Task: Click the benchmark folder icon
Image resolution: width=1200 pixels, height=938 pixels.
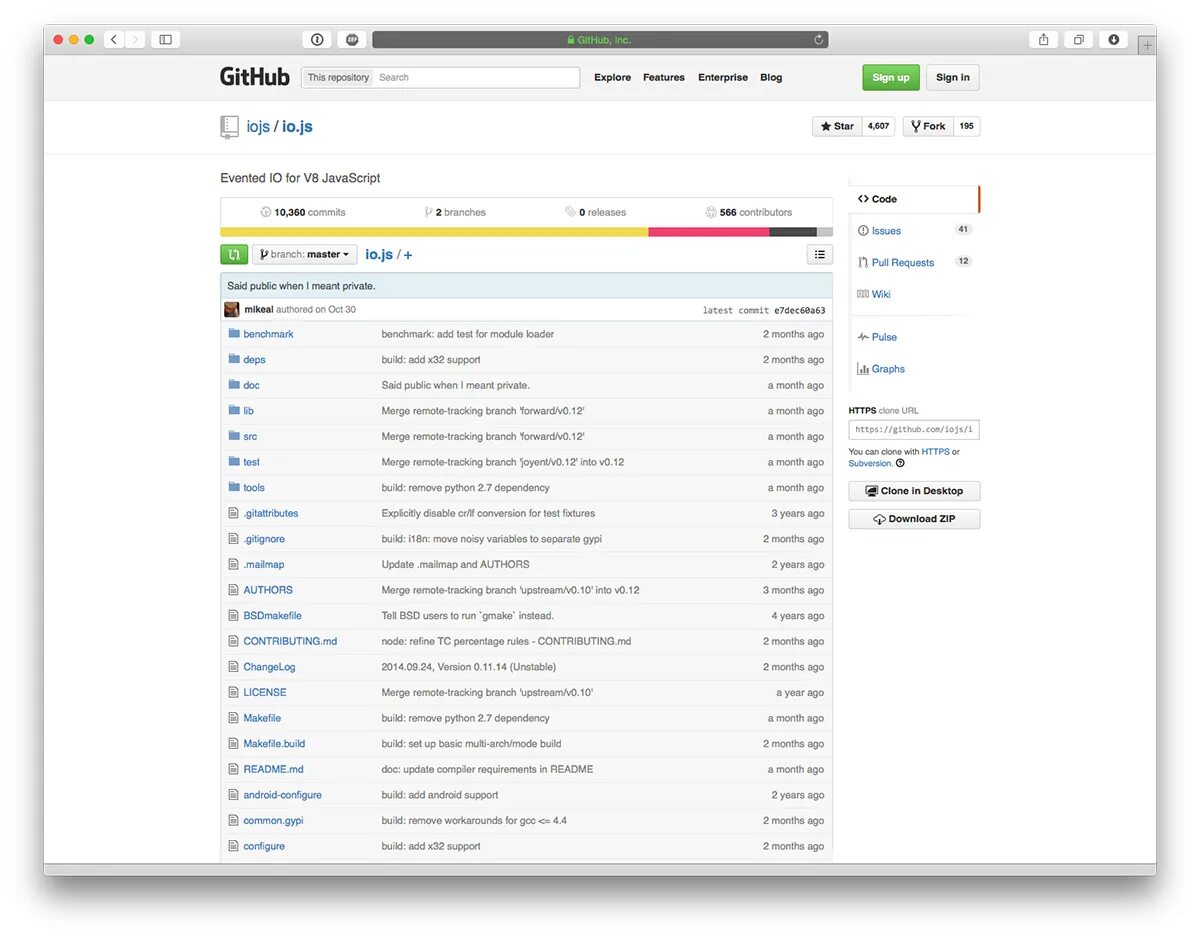Action: [234, 333]
